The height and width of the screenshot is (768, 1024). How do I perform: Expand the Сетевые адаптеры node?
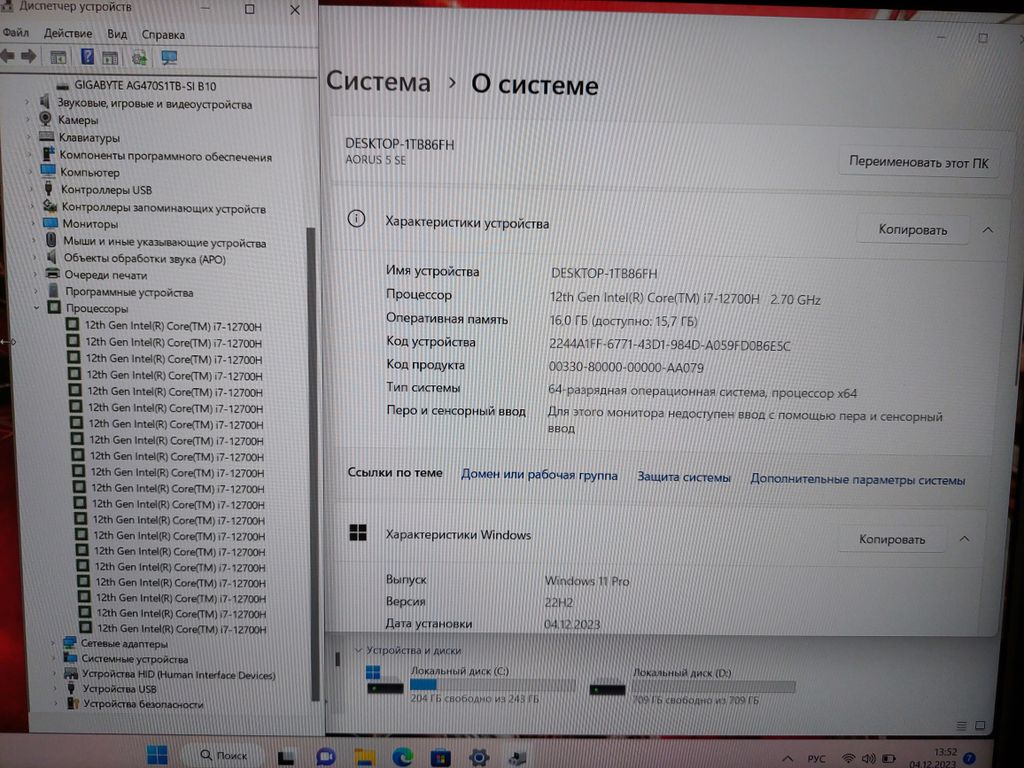pos(54,643)
